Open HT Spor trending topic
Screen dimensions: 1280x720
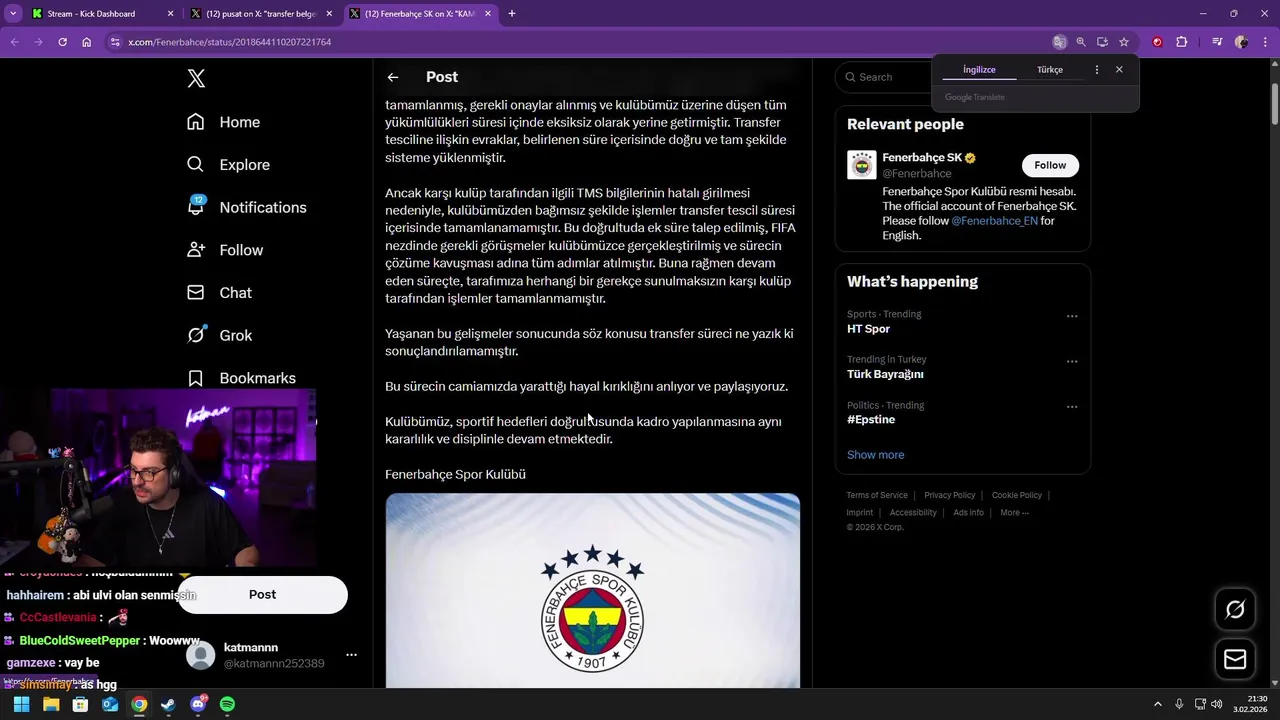click(x=868, y=329)
